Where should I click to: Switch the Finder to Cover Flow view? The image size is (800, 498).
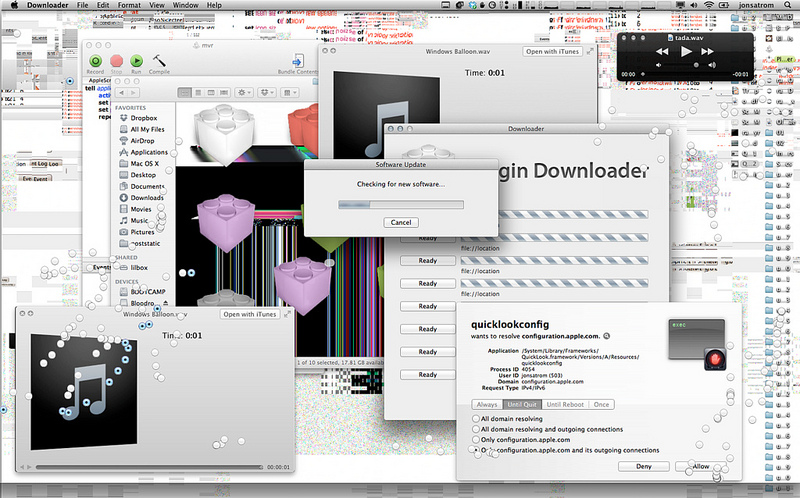(223, 93)
